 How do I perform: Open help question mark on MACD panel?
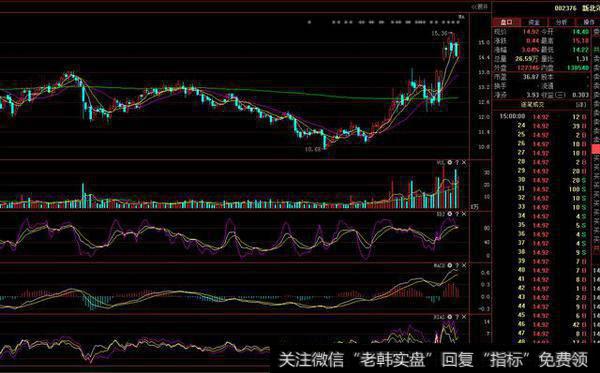(457, 265)
